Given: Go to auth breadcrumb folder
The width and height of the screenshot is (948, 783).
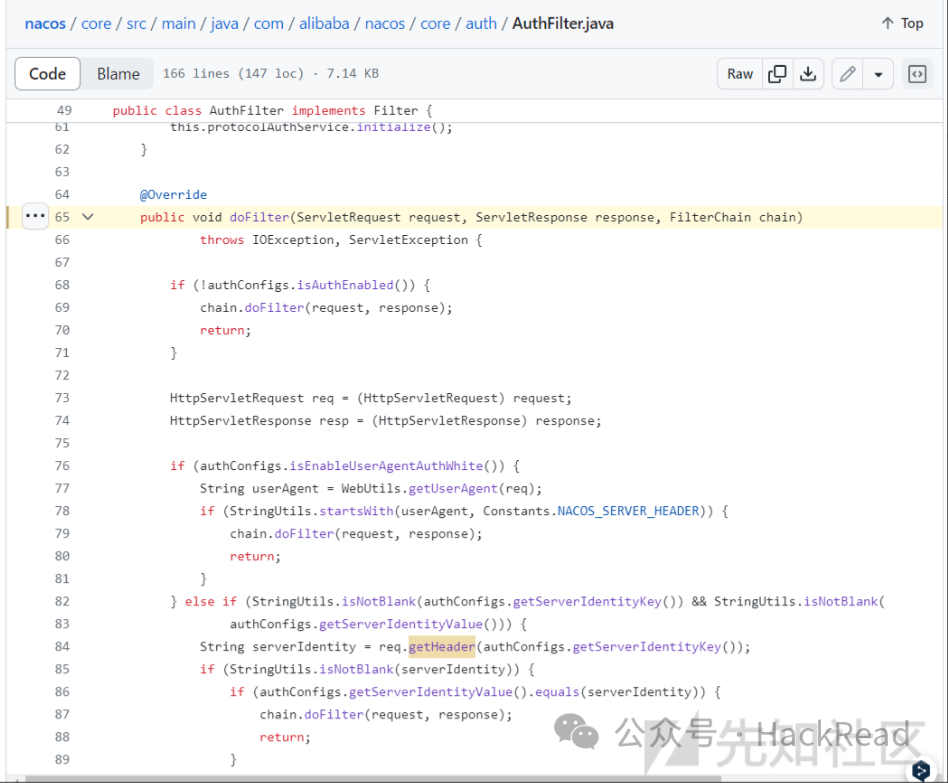Looking at the screenshot, I should 481,24.
